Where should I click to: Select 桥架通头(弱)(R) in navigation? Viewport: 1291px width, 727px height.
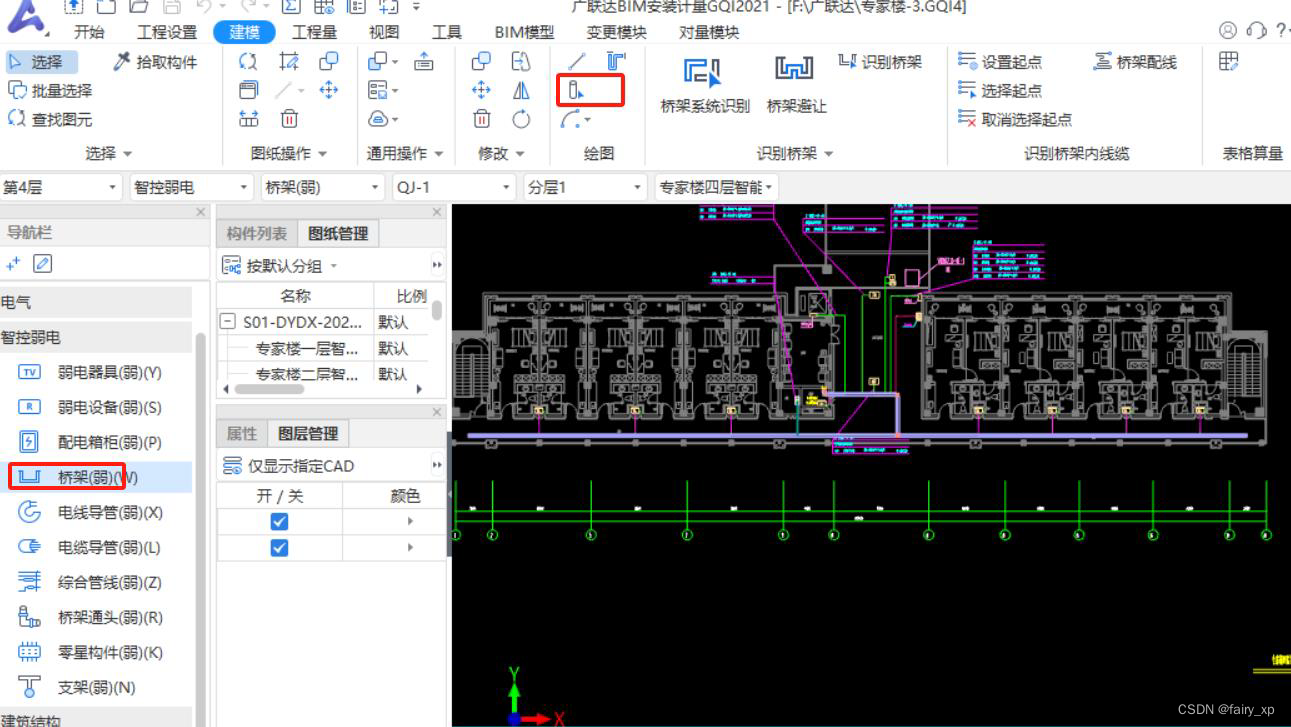pos(97,617)
